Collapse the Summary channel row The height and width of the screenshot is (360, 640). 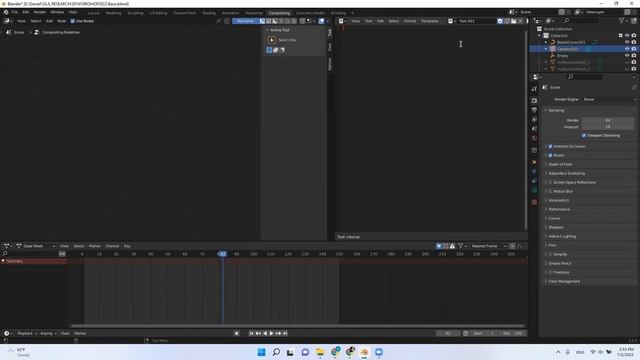[3, 261]
